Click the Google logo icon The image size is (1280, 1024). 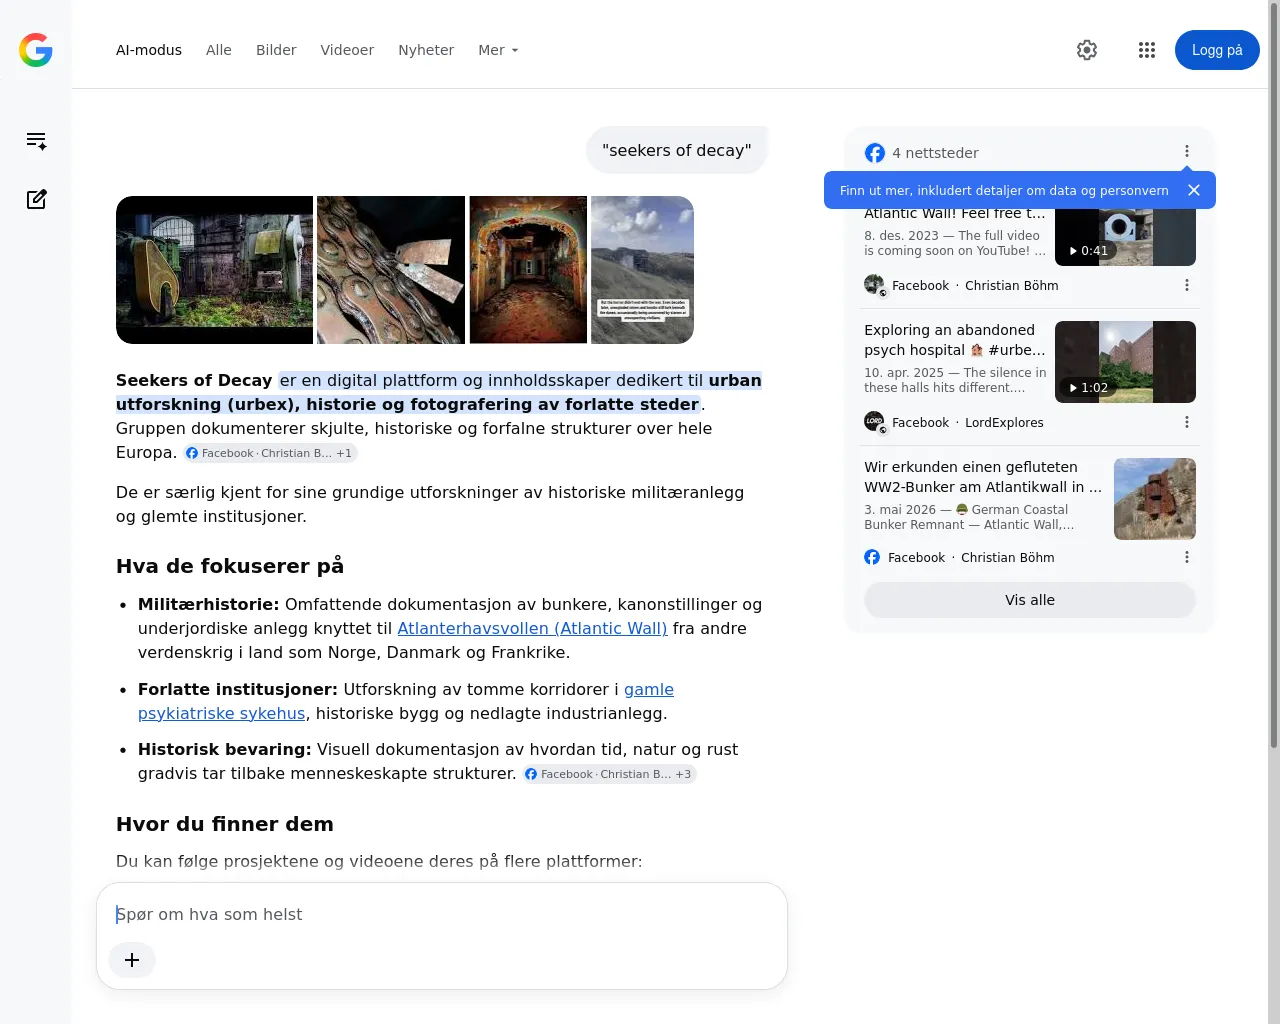[x=36, y=50]
